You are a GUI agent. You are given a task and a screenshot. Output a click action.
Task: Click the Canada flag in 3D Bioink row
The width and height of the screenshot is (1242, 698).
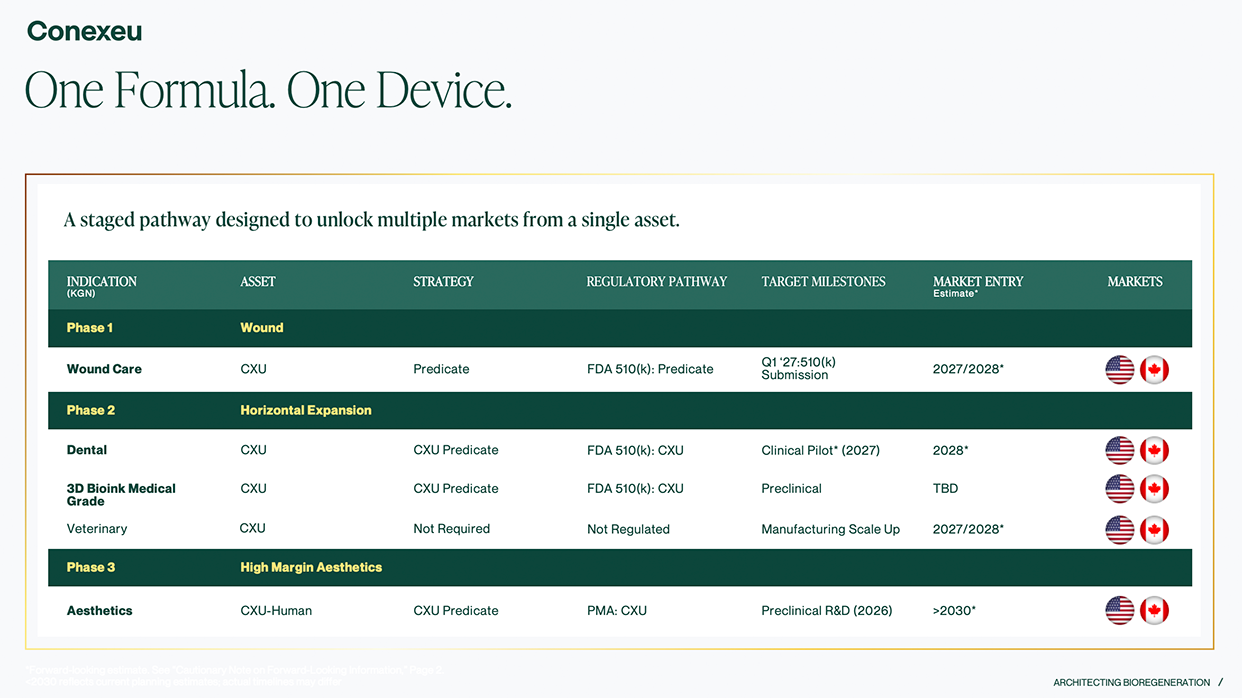[x=1155, y=489]
